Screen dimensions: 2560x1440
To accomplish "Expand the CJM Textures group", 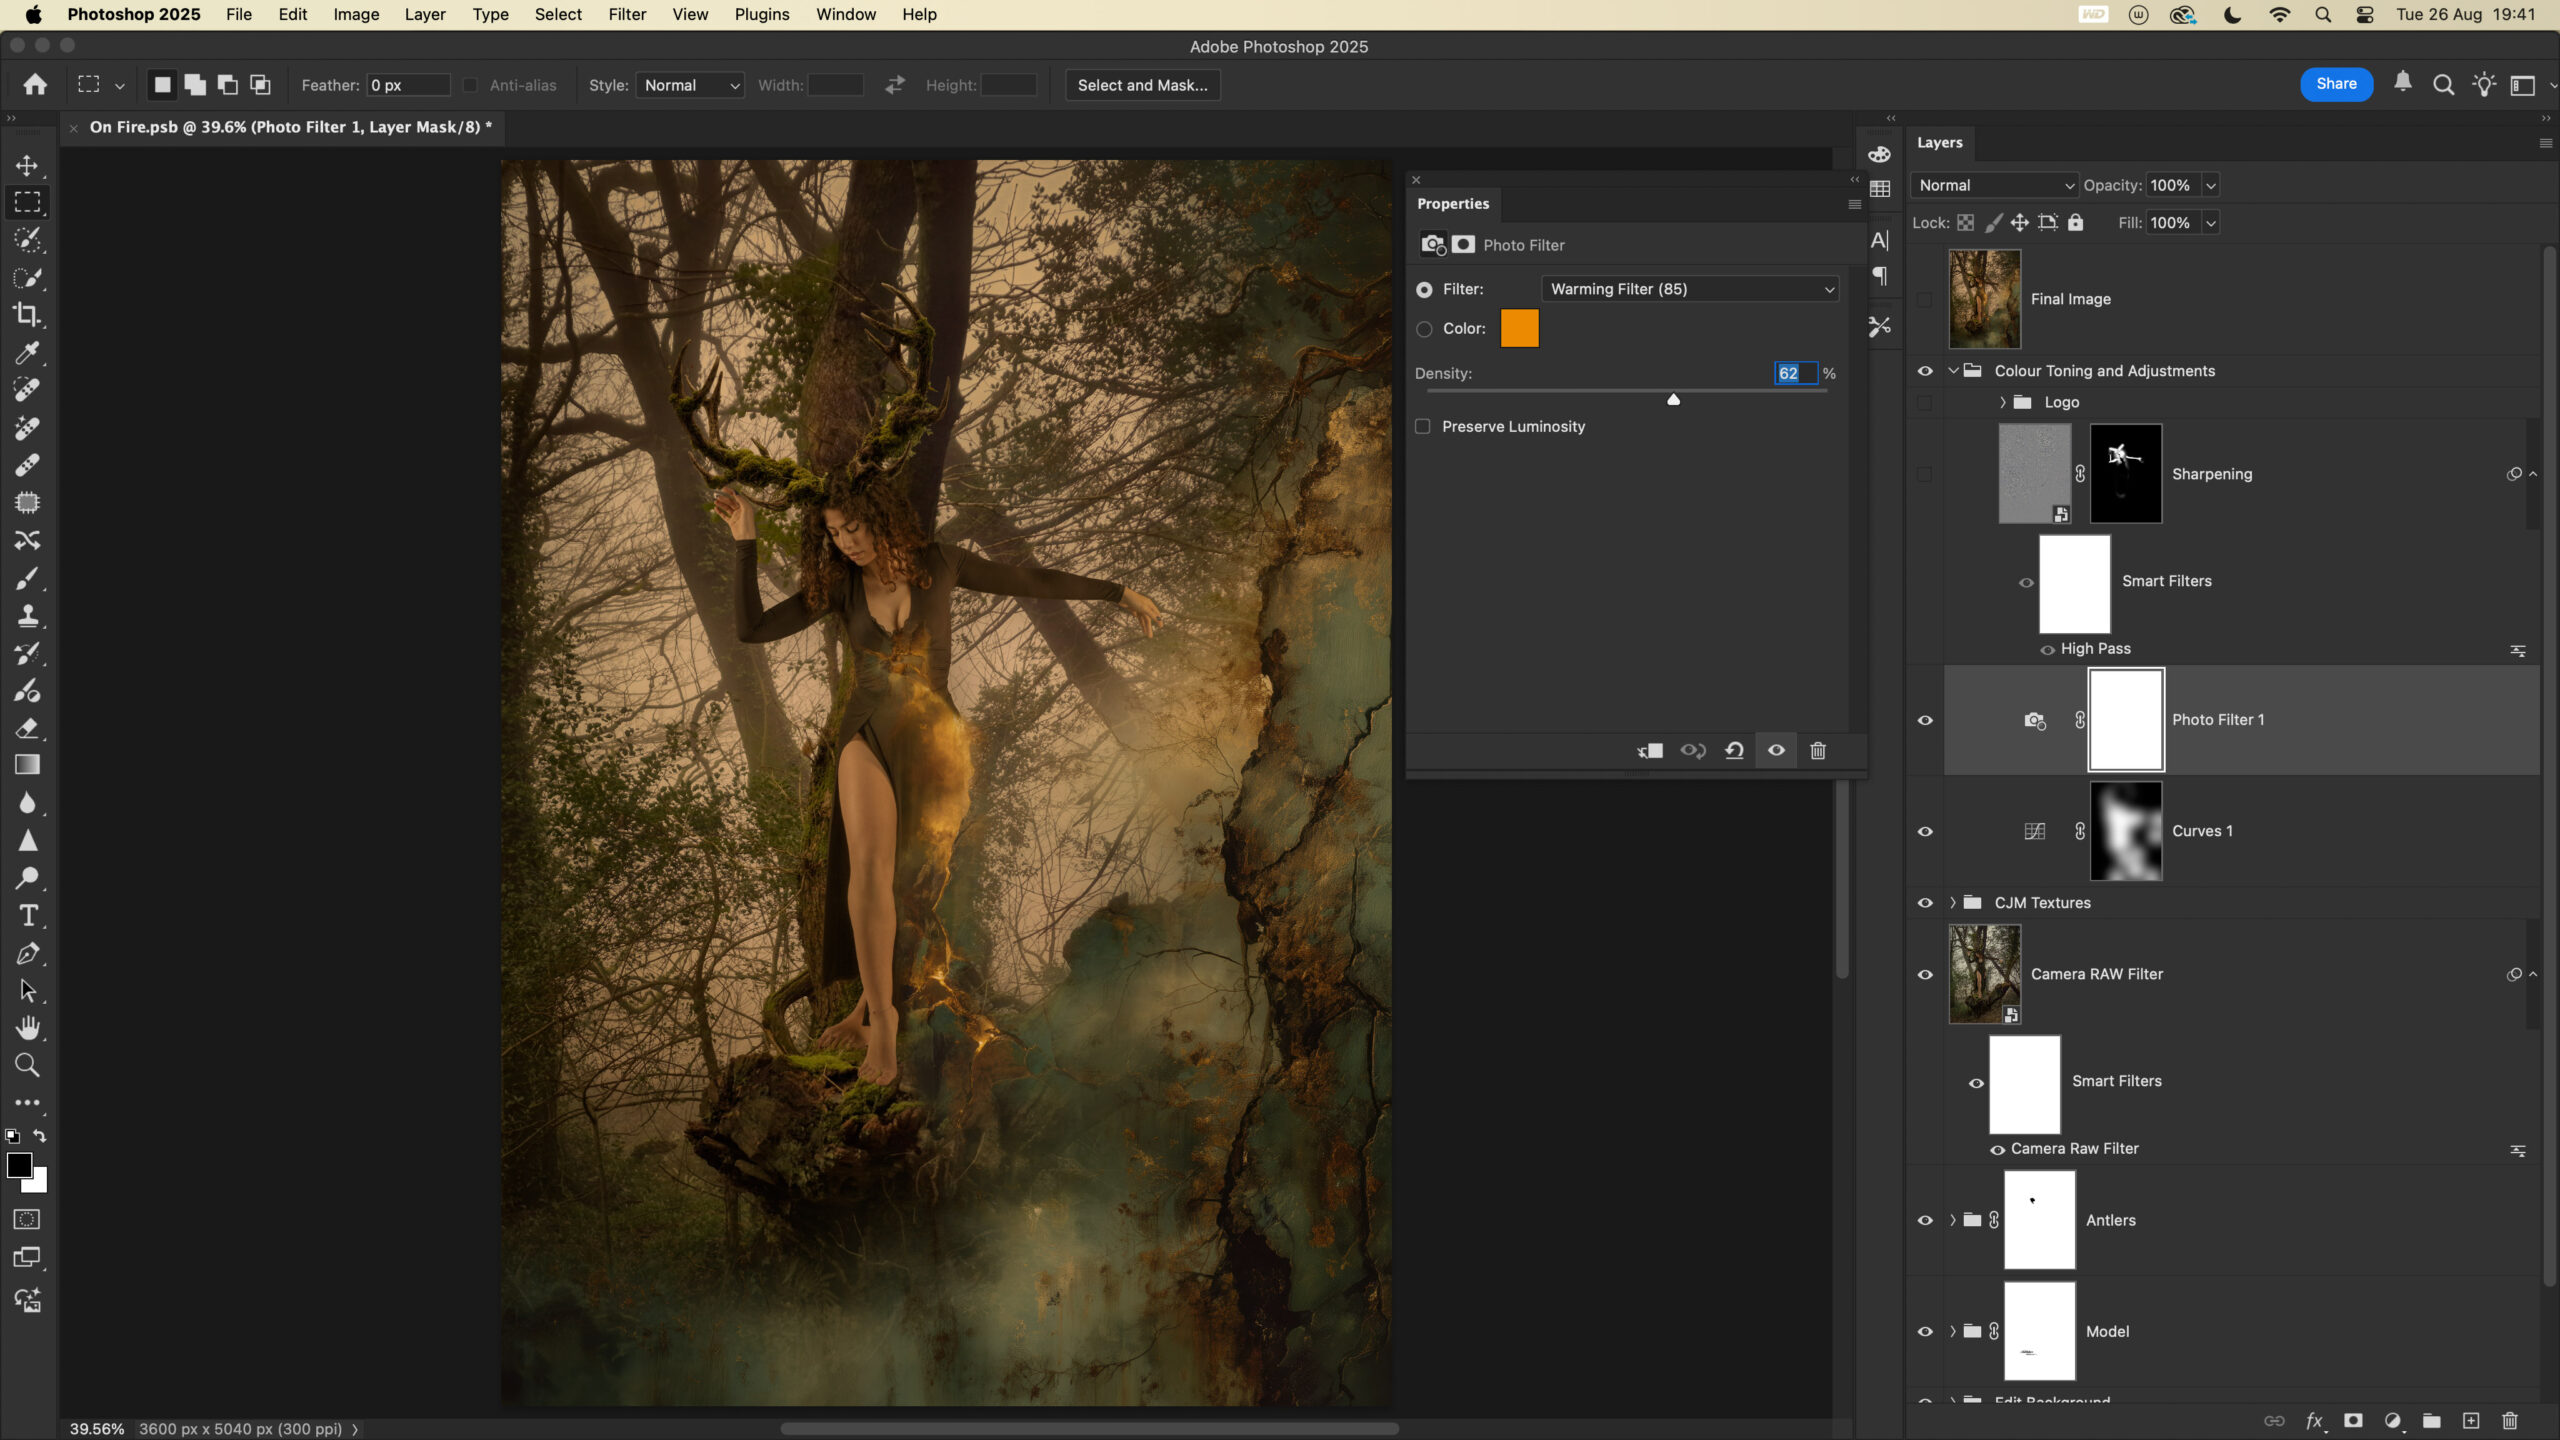I will point(1953,903).
